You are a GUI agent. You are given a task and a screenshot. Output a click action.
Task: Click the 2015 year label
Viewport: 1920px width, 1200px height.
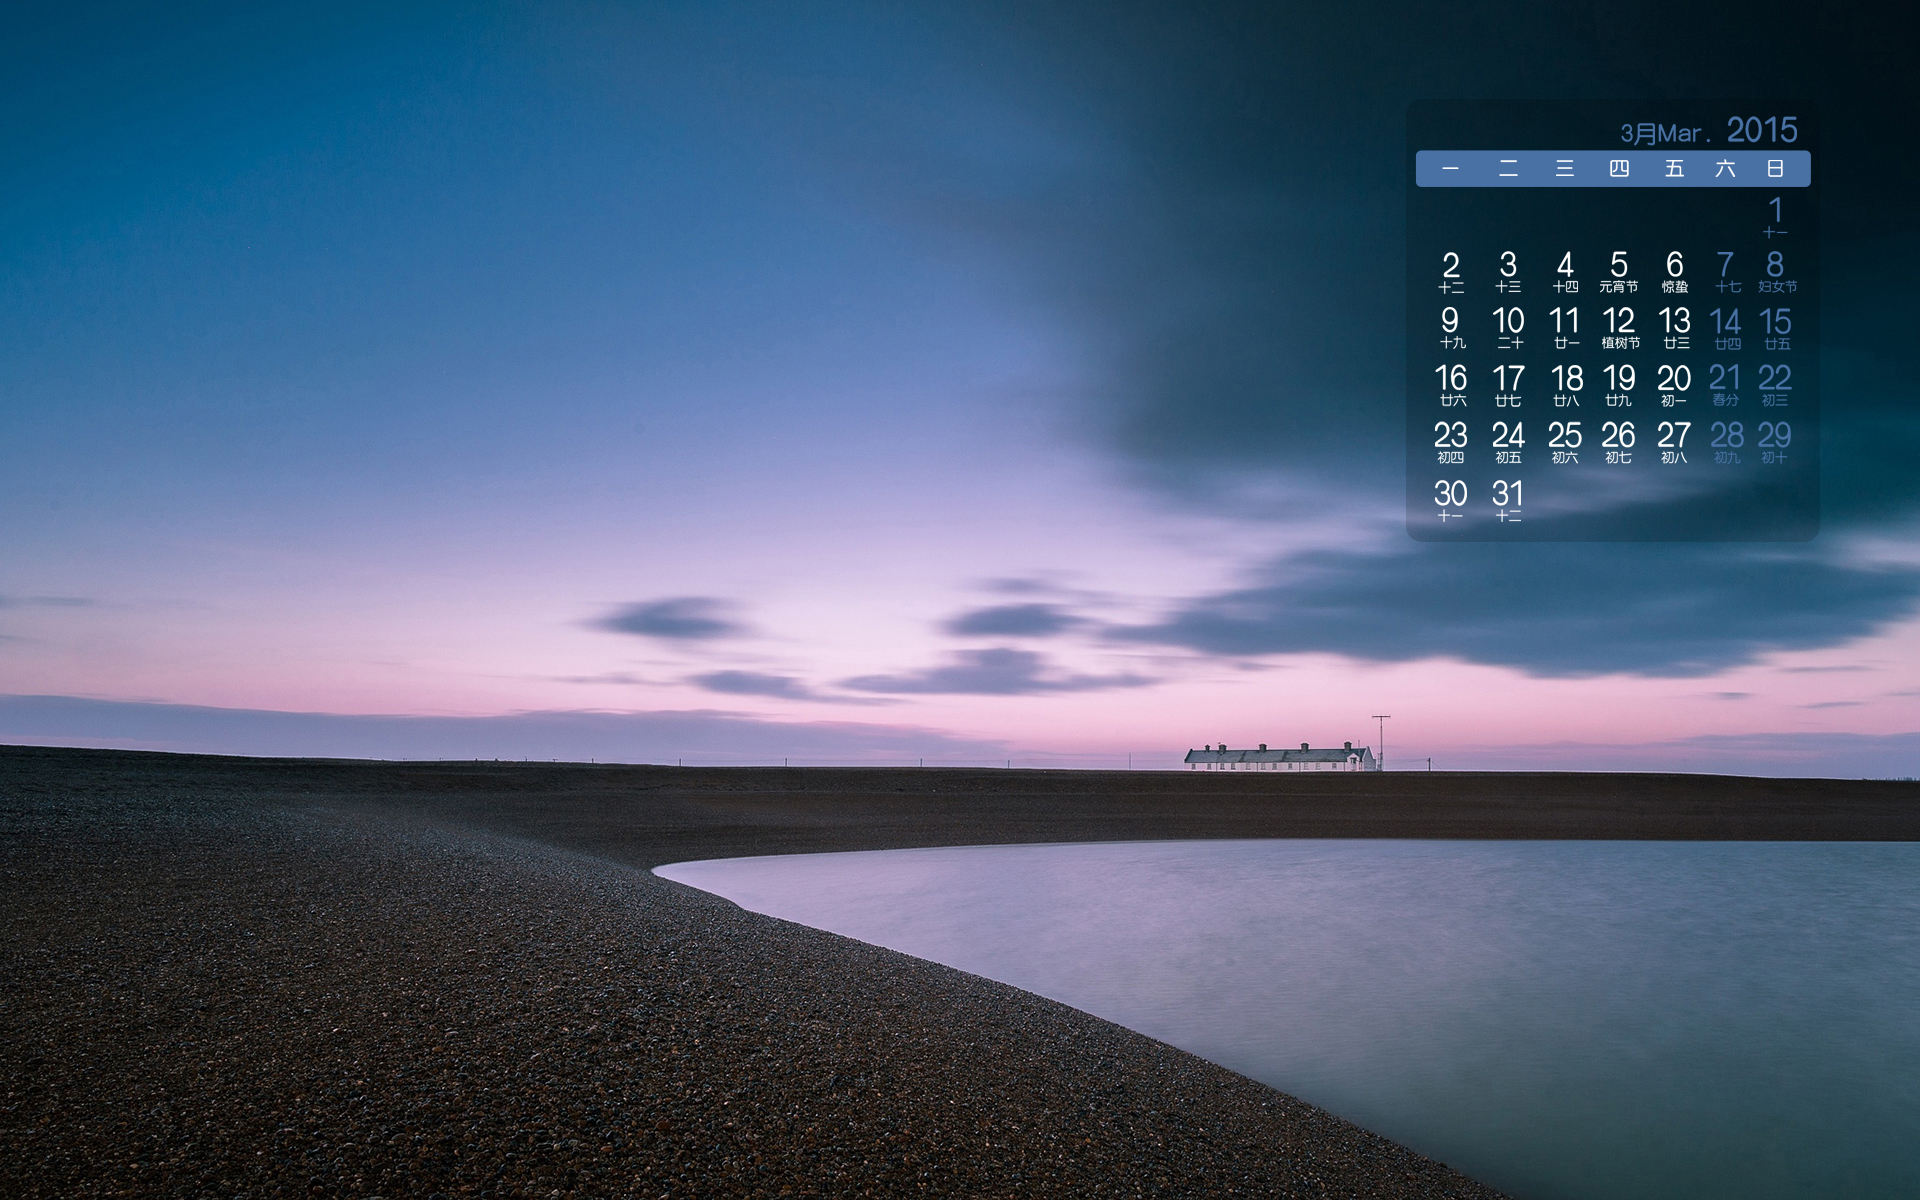(1761, 130)
